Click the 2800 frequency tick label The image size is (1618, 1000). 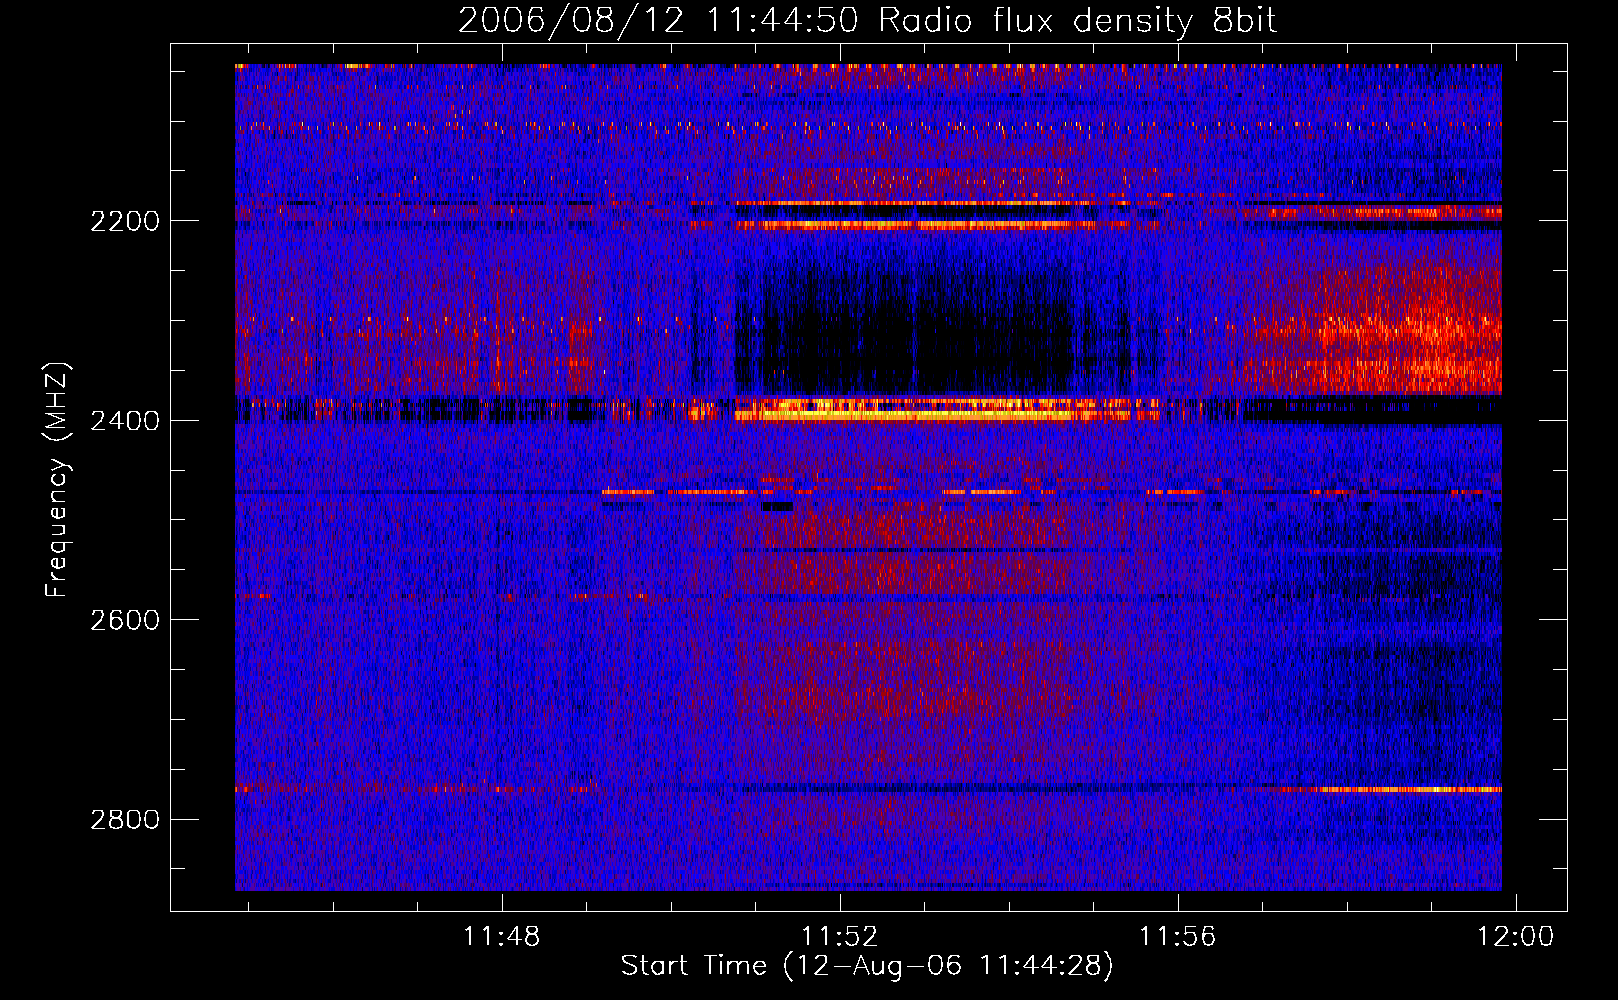[124, 820]
